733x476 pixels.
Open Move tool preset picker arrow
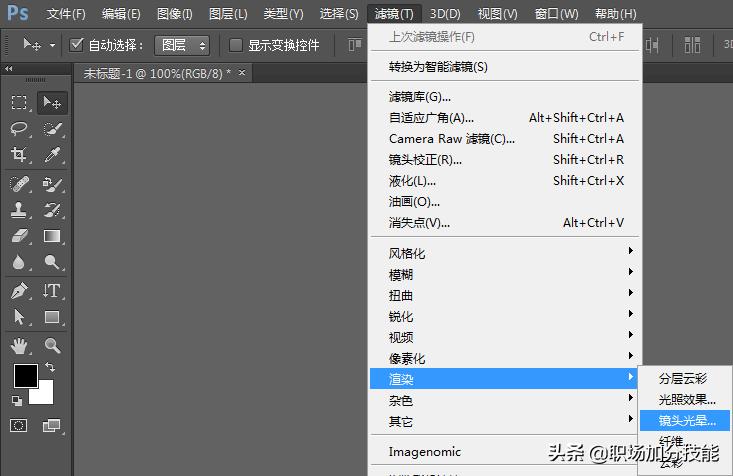click(52, 45)
